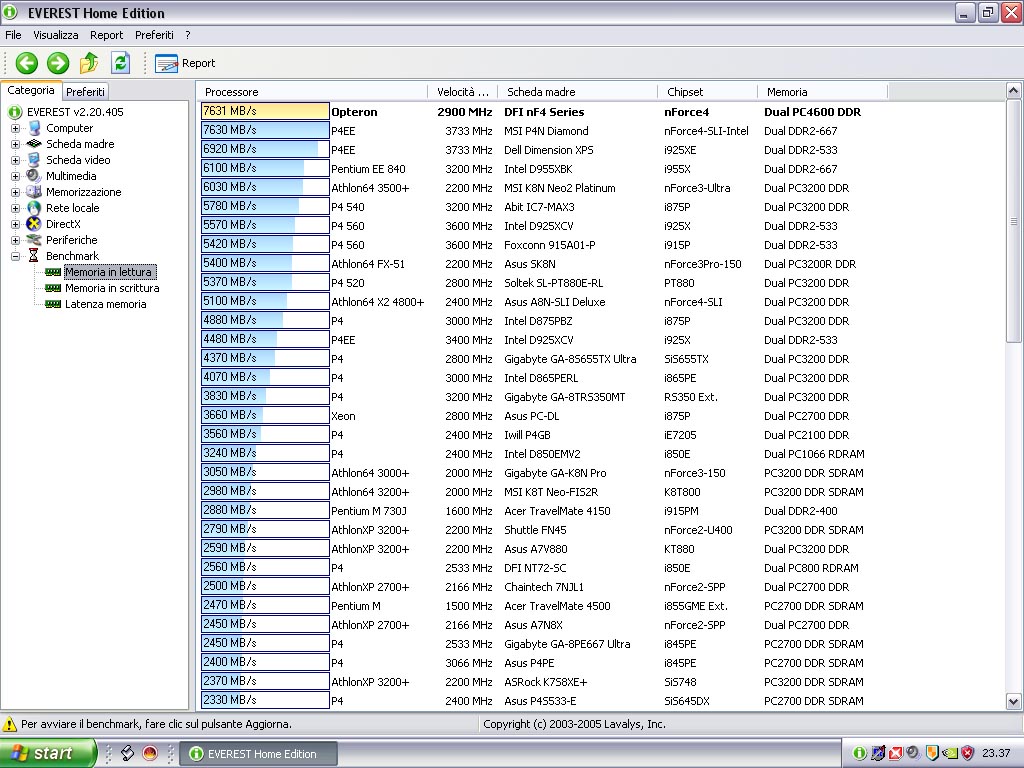Sort by the Scheda madre column header
1024x768 pixels.
(x=577, y=92)
